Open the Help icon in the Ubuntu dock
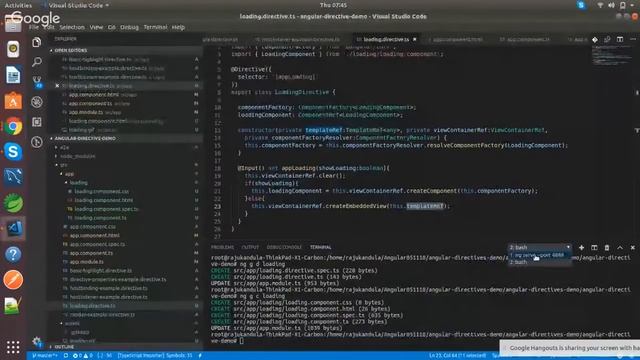This screenshot has height=360, width=640. pyautogui.click(x=13, y=254)
